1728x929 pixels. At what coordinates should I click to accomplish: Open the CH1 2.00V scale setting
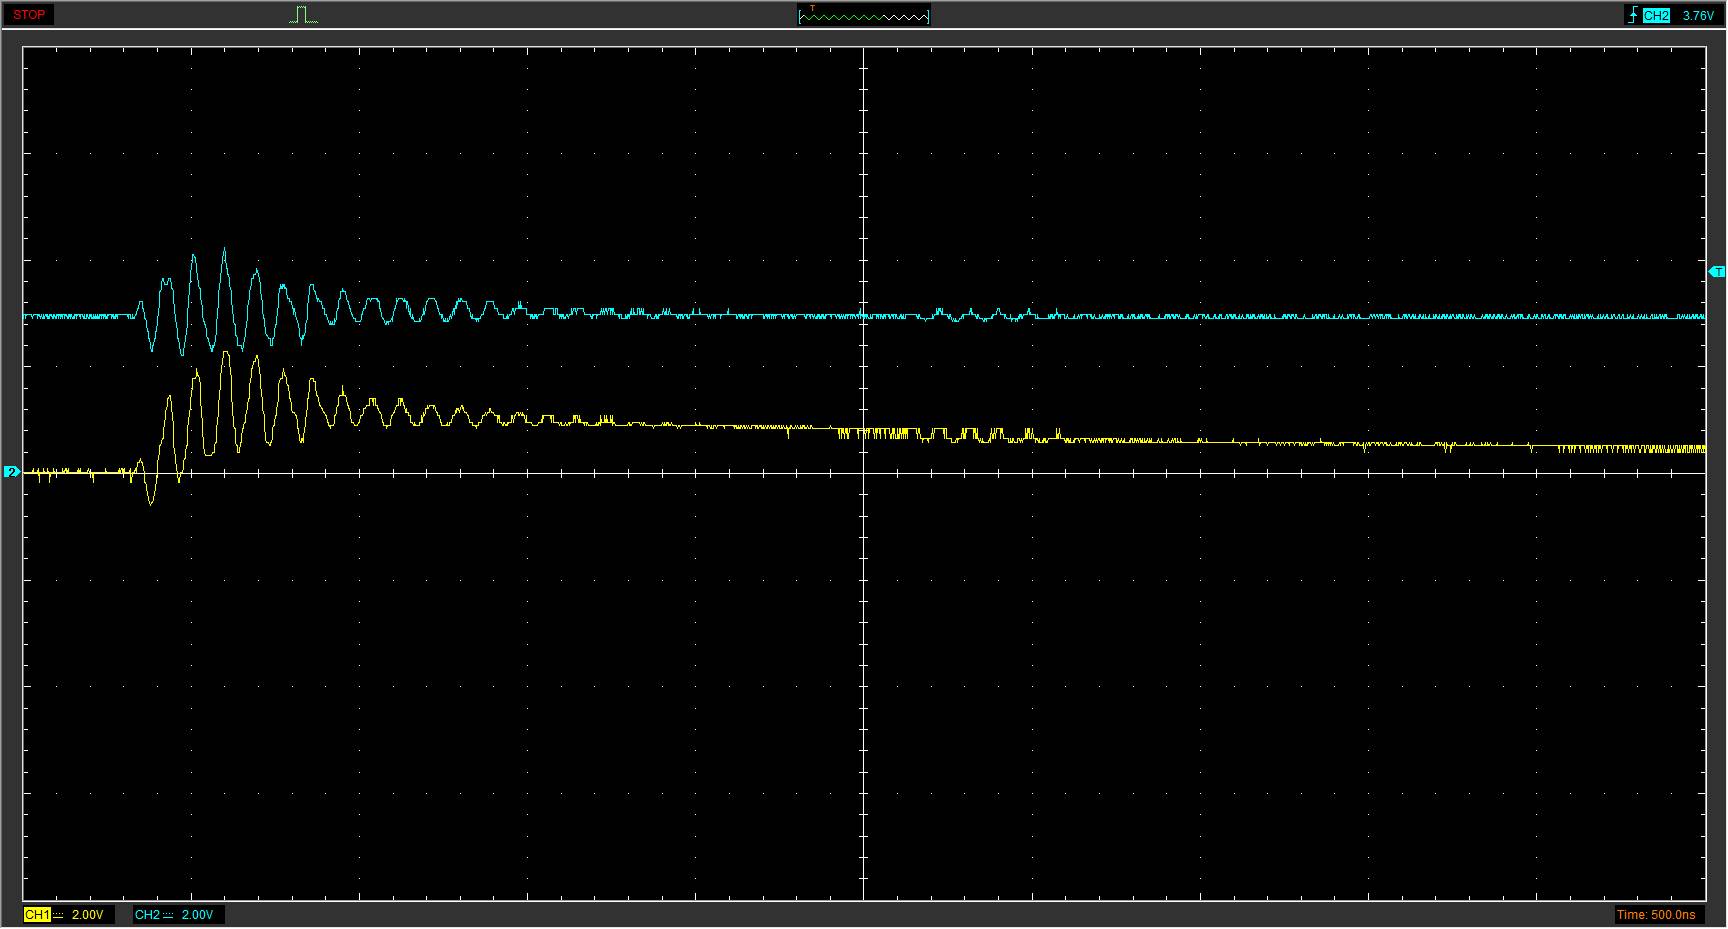tap(87, 915)
